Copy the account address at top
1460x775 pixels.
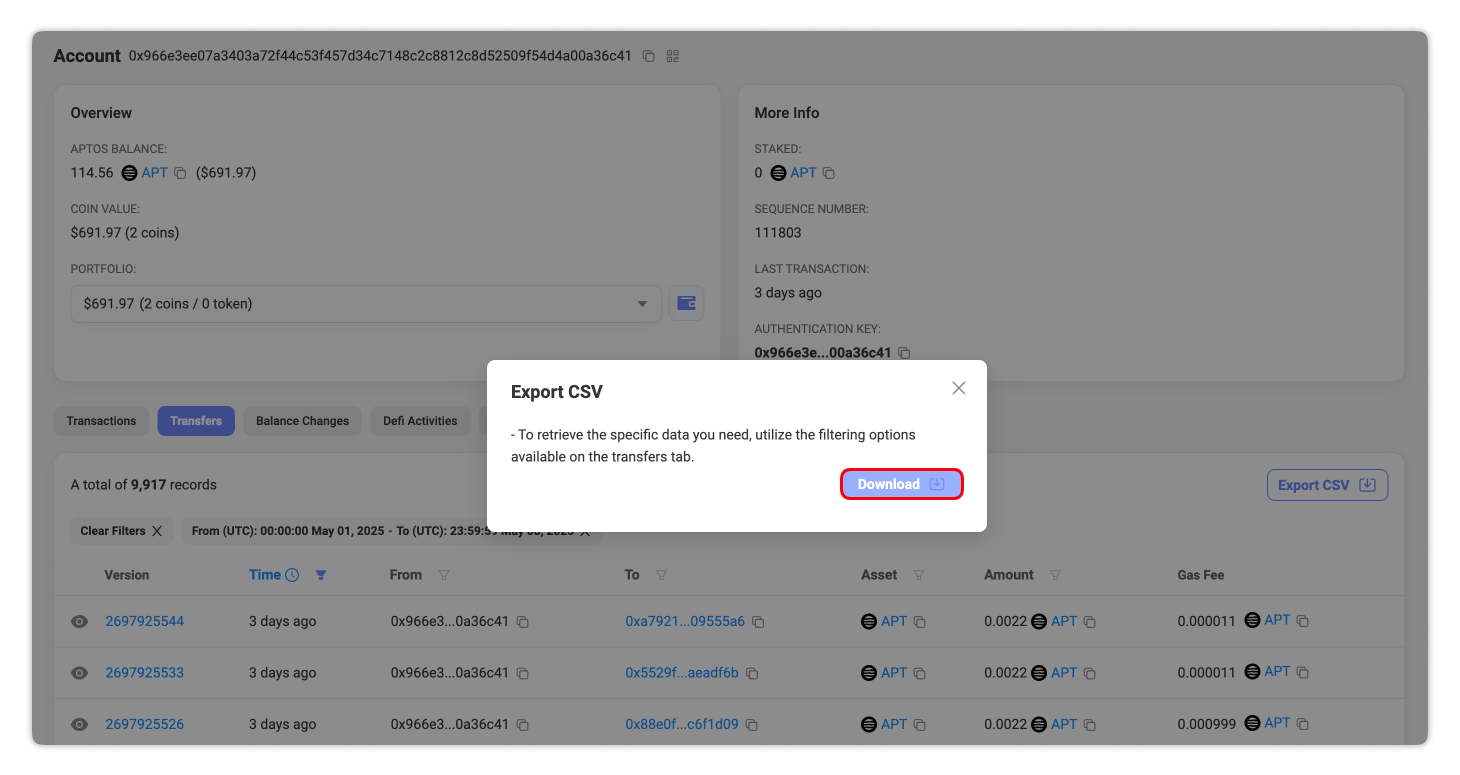(648, 56)
